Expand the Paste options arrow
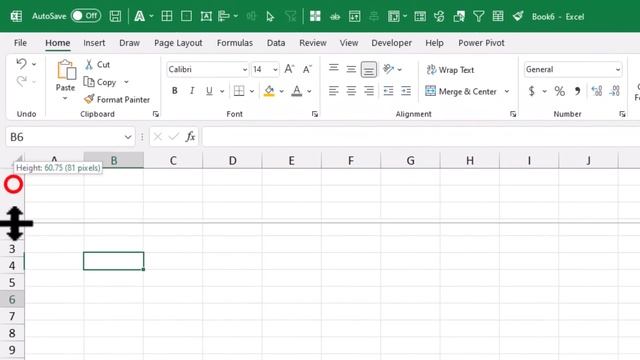The image size is (640, 360). pos(65,98)
